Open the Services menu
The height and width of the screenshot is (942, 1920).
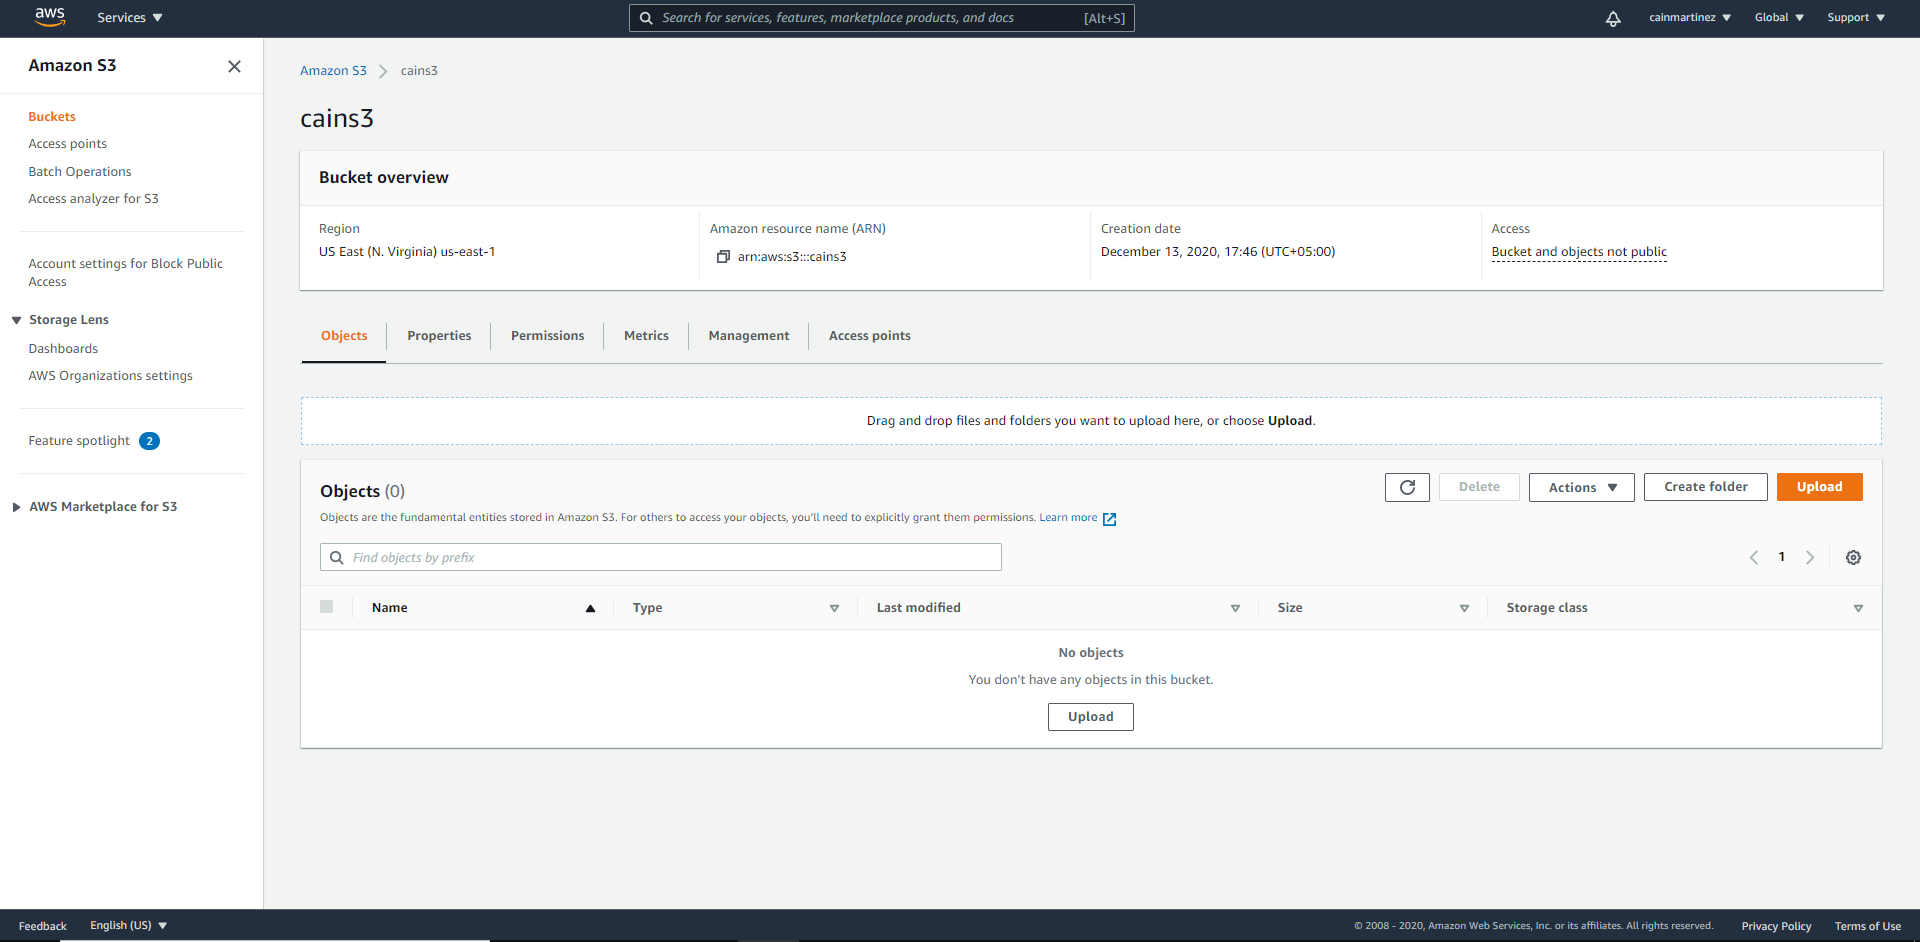128,17
